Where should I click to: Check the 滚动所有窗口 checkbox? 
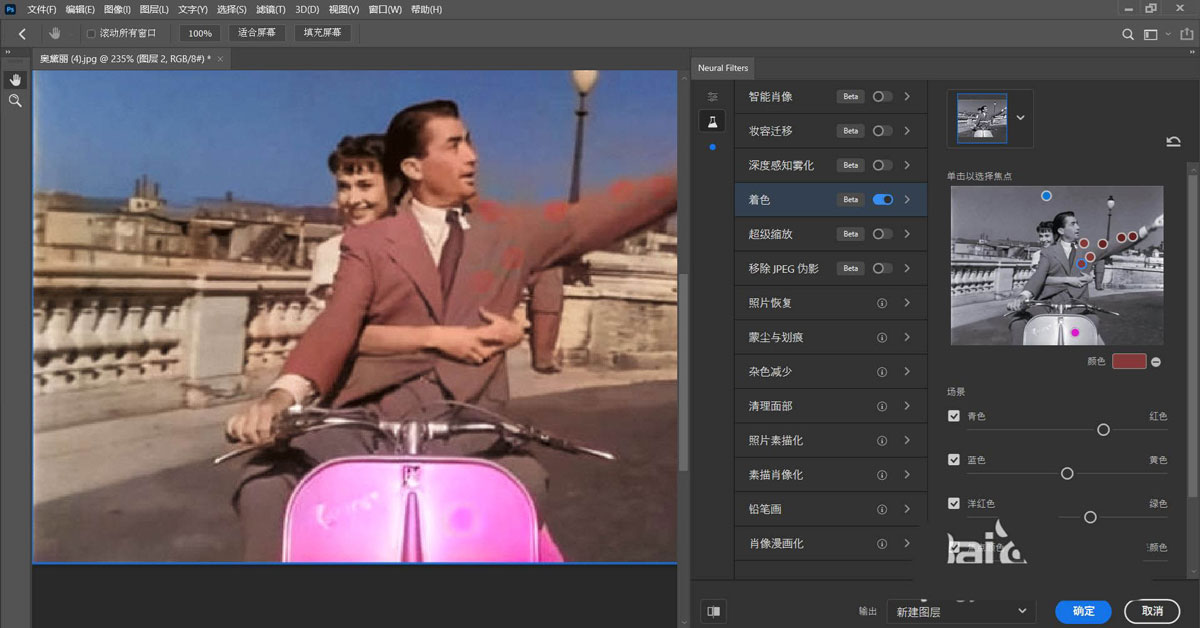91,33
